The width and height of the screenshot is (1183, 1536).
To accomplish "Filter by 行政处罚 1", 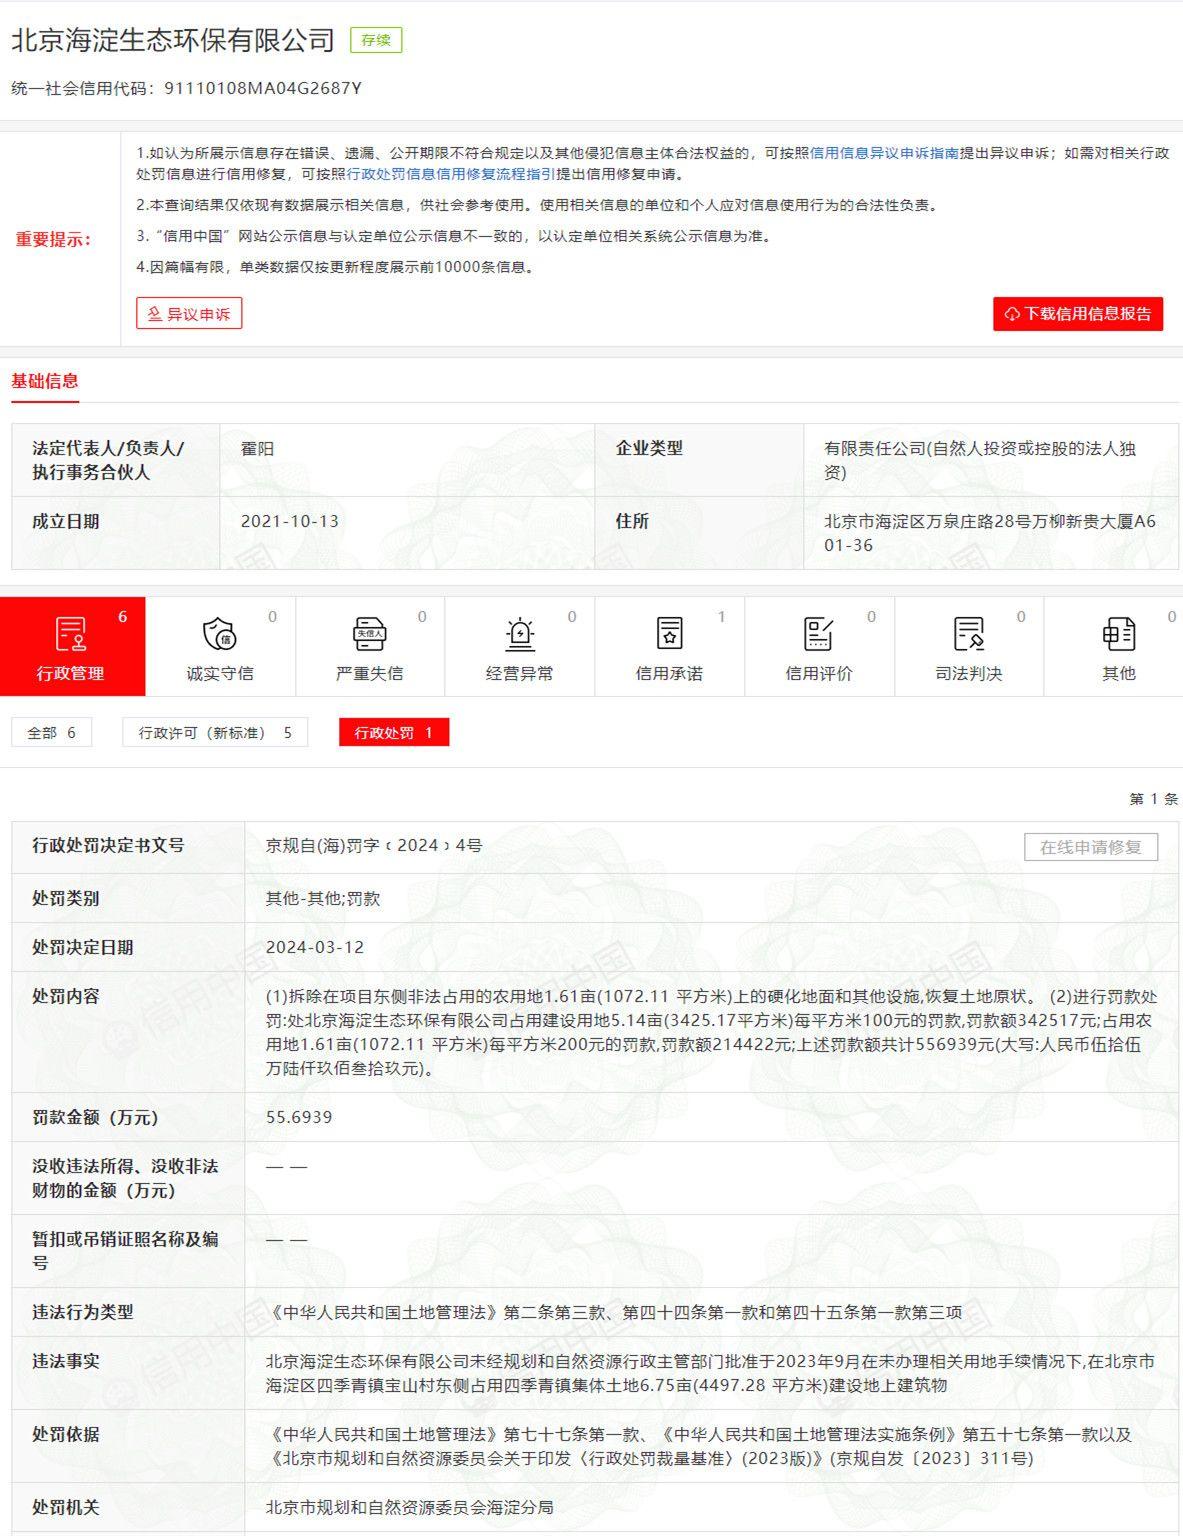I will click(394, 733).
